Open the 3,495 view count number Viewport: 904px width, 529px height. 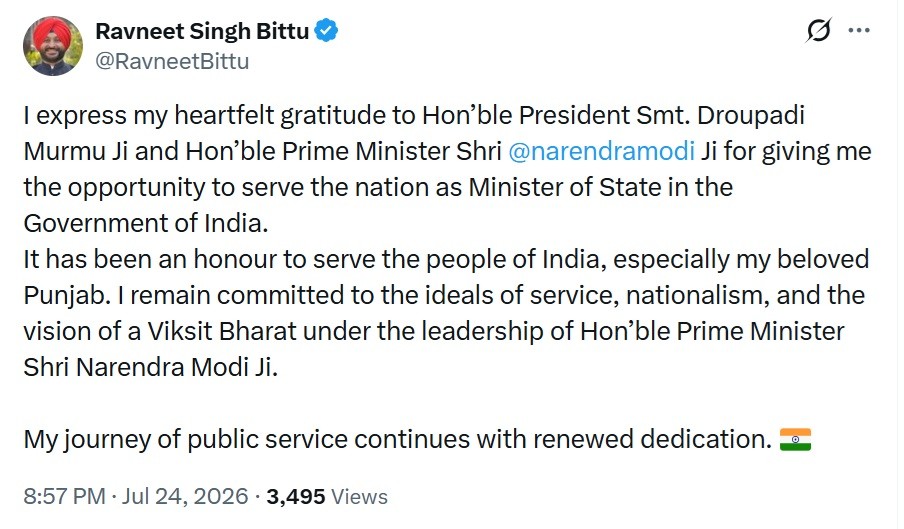click(296, 496)
